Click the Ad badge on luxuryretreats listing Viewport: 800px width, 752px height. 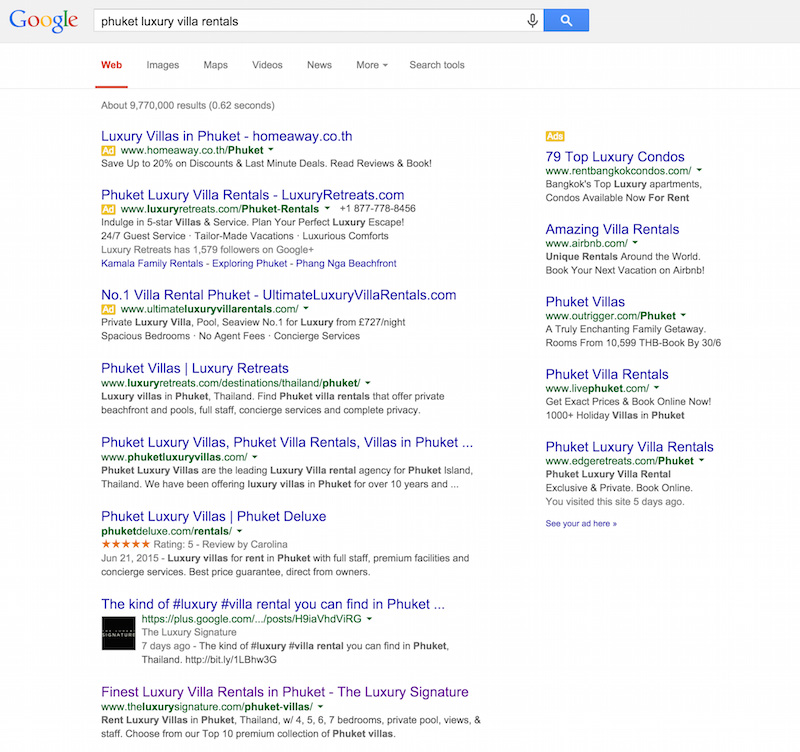click(x=108, y=209)
